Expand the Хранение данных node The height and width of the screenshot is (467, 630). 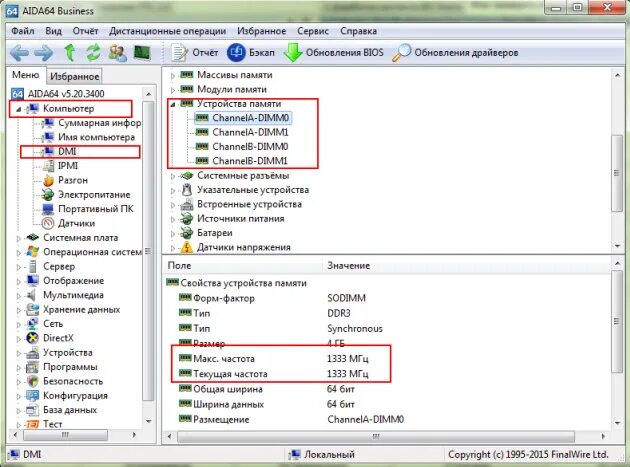coord(18,310)
